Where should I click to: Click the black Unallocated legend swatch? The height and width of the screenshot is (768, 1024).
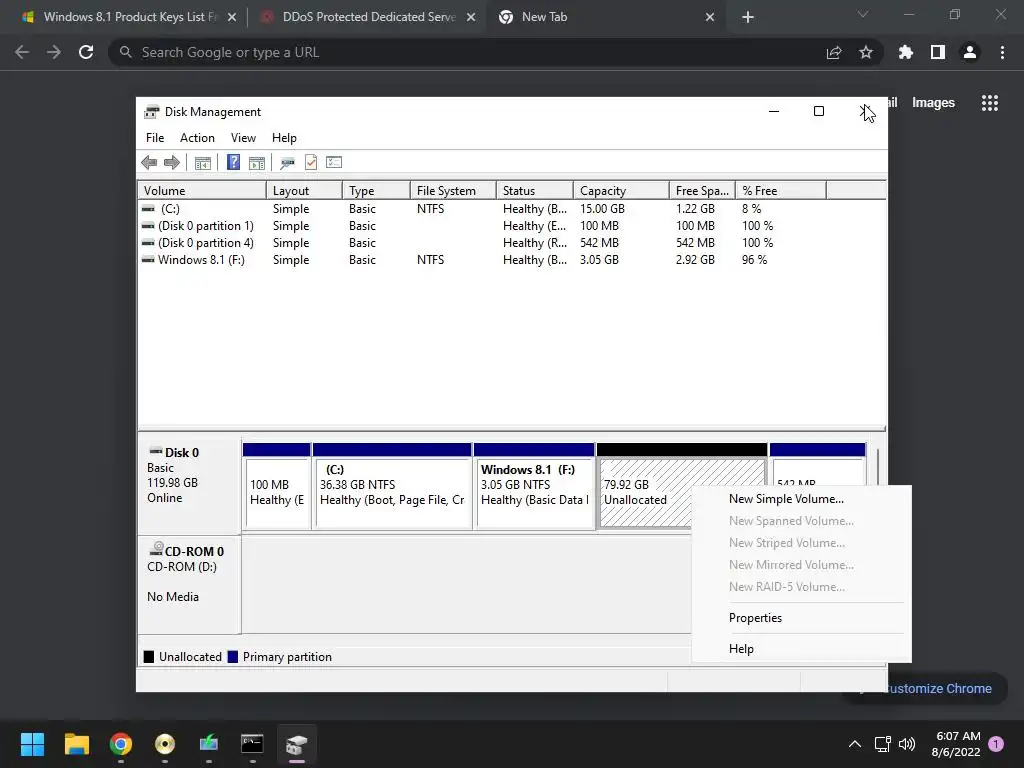click(149, 657)
